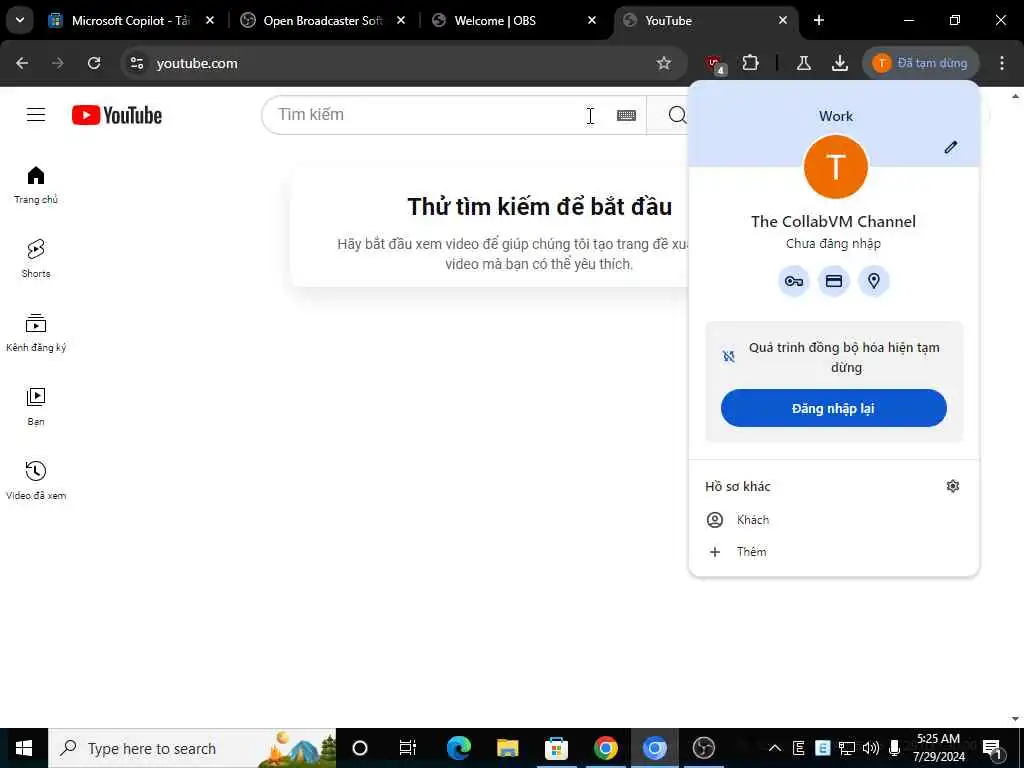Go to Trang chủ in YouTube sidebar

(x=36, y=185)
